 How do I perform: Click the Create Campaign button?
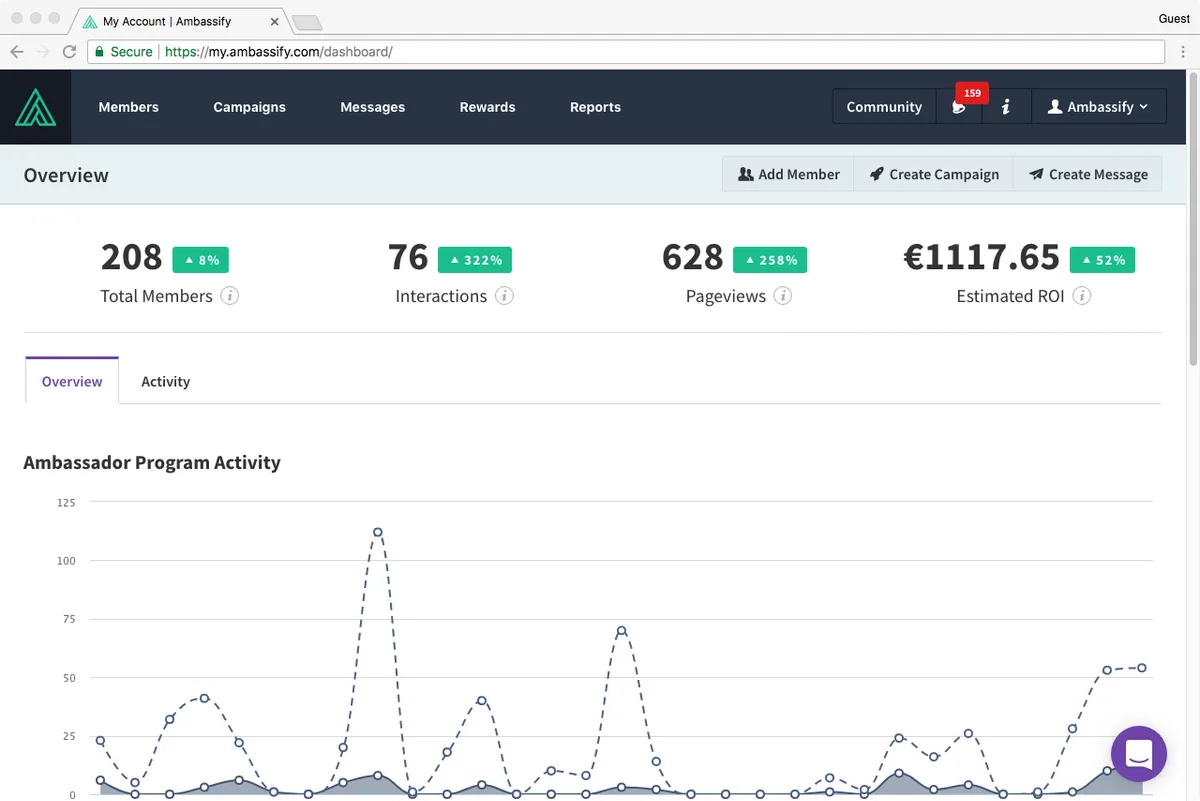click(x=934, y=174)
